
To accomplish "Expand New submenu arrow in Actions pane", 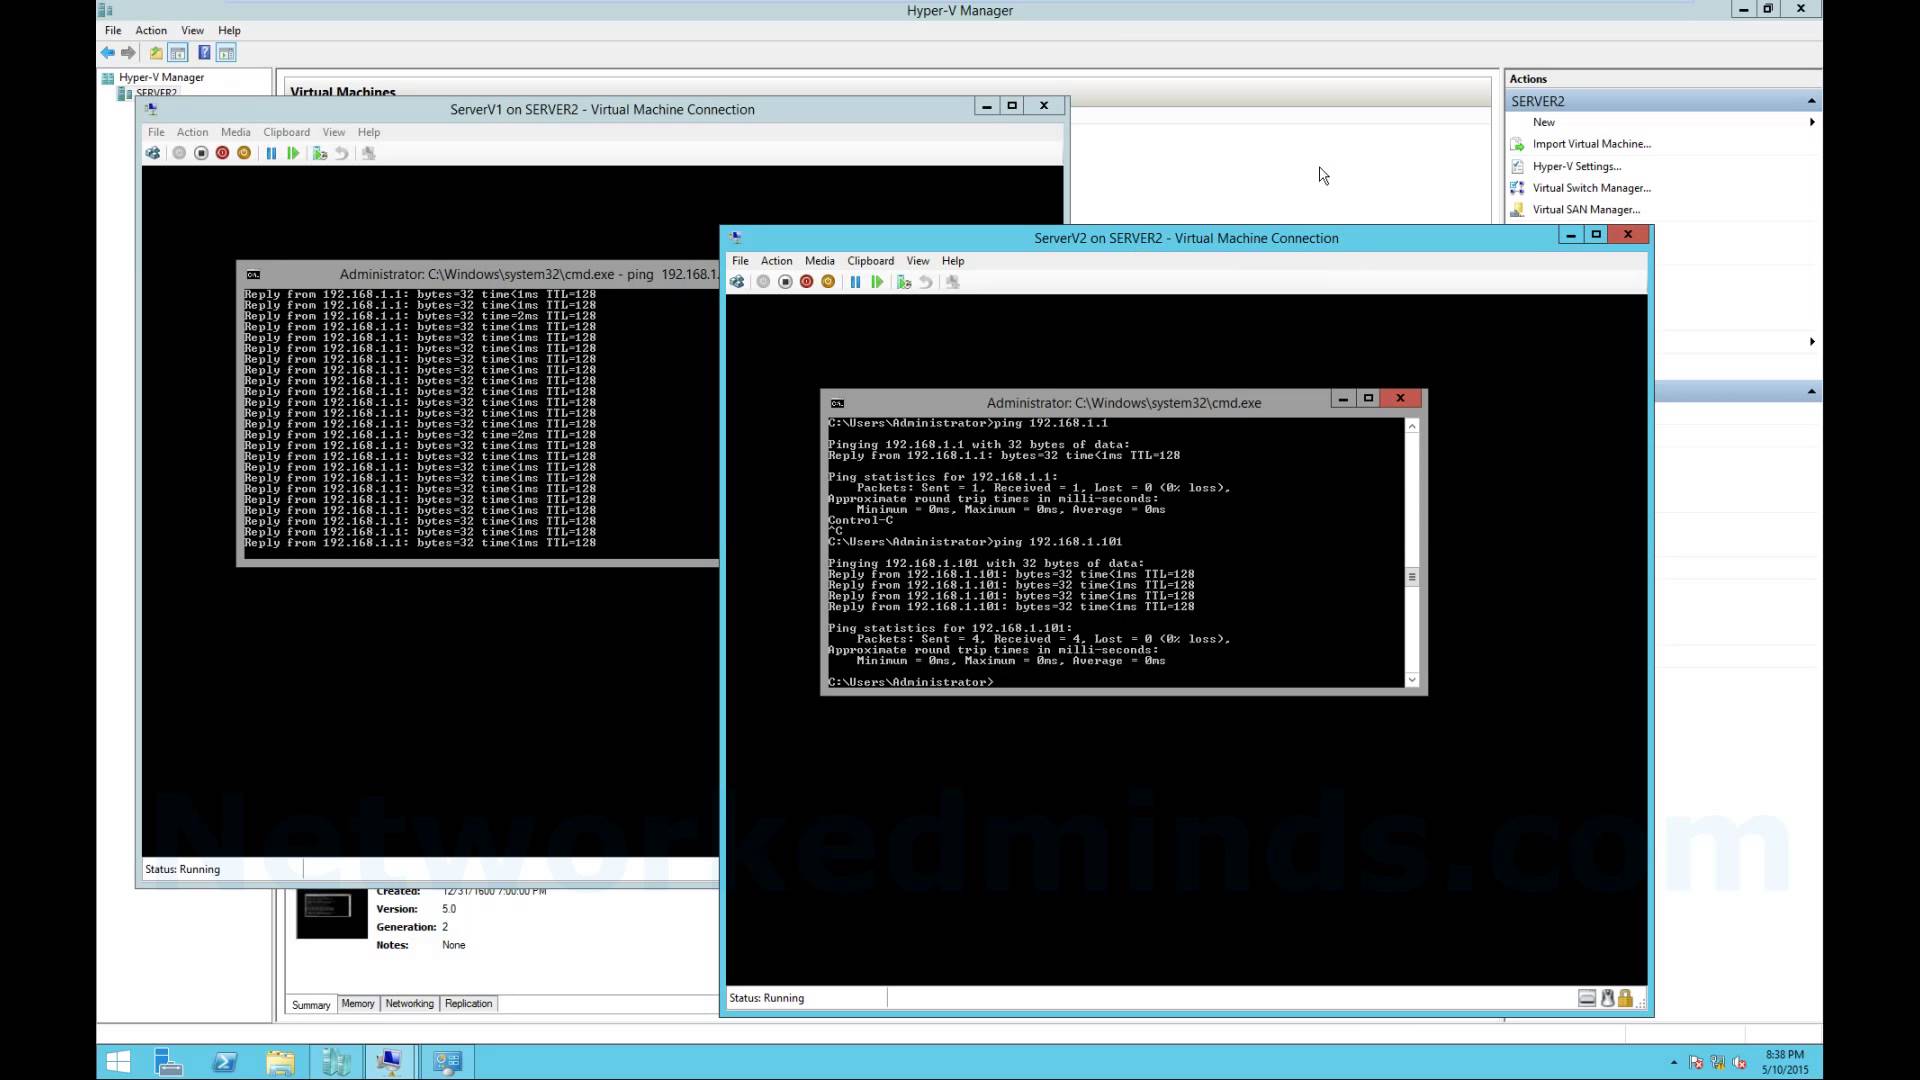I will (1812, 122).
